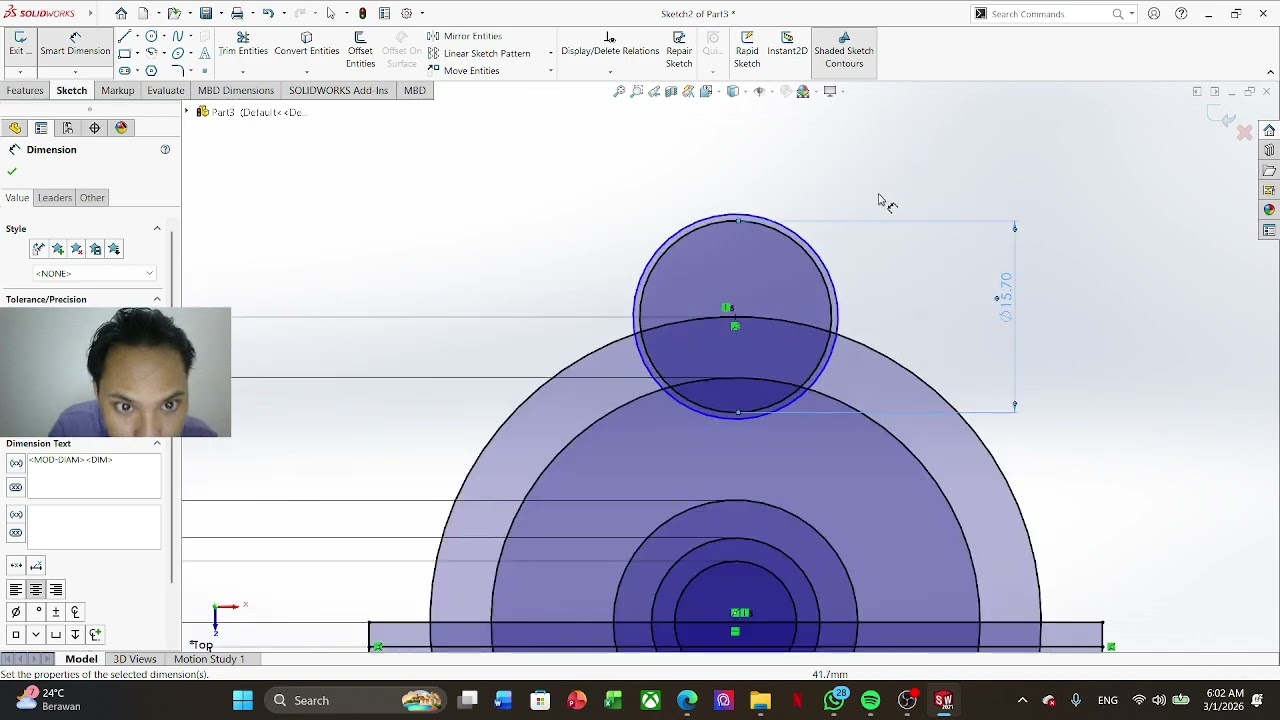Switch to the 3D Views bottom tab
The width and height of the screenshot is (1280, 720).
[x=135, y=659]
